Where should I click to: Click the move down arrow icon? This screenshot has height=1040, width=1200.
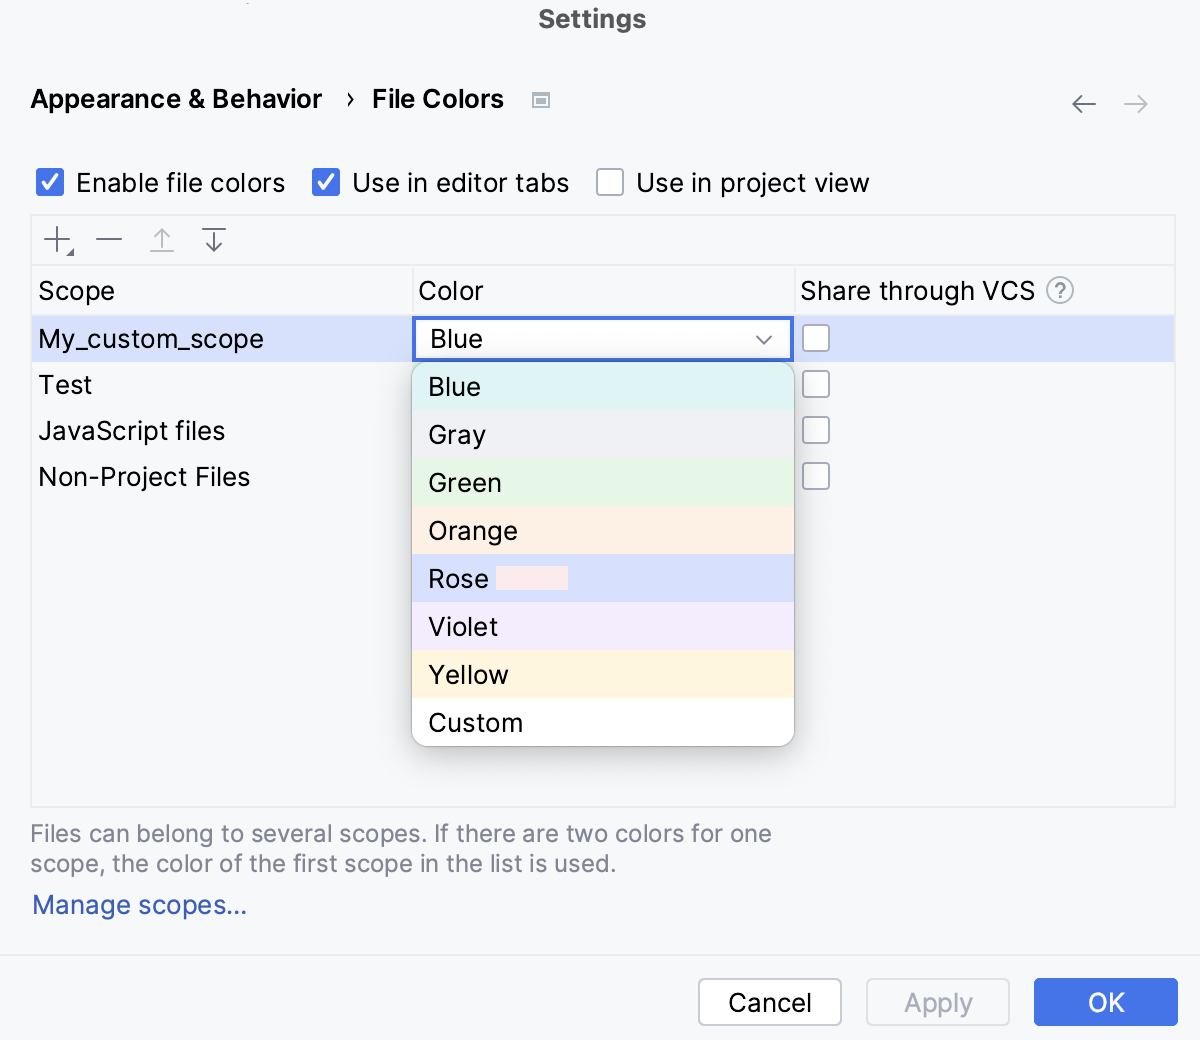coord(214,240)
